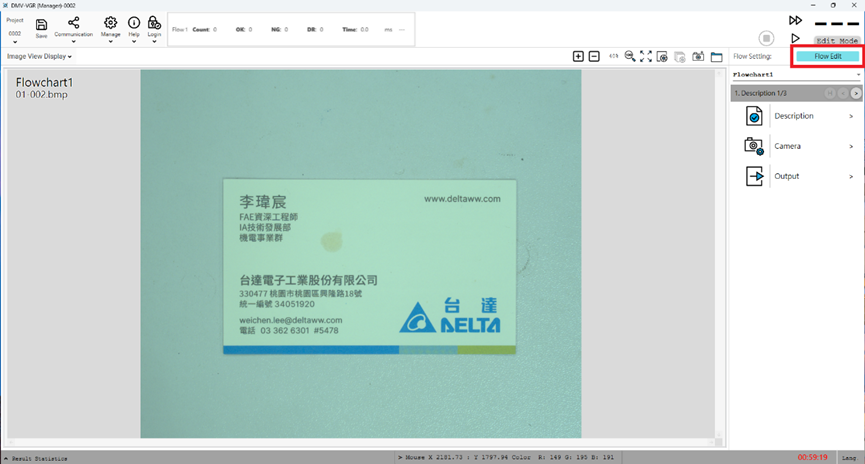
Task: Open the Flowchart1 selection combo box
Action: click(794, 75)
